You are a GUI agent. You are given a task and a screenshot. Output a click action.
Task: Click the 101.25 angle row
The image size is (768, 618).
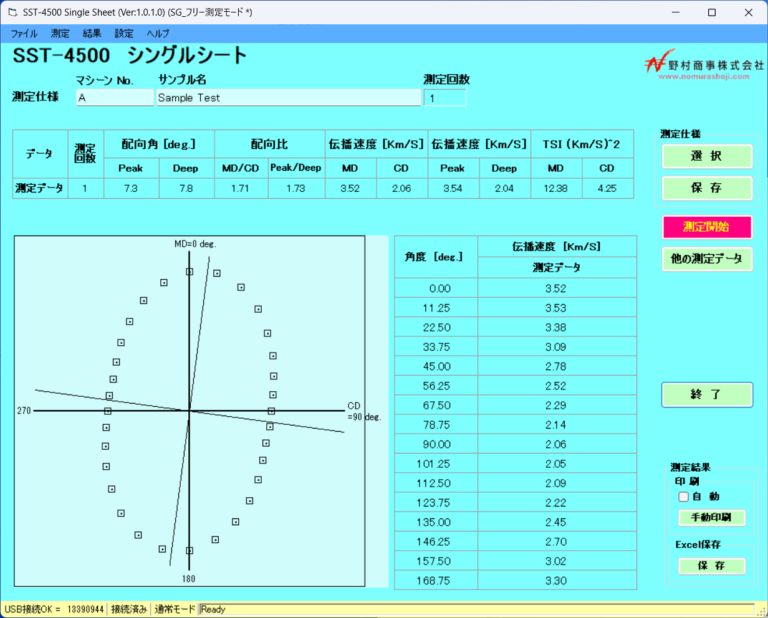(x=515, y=464)
